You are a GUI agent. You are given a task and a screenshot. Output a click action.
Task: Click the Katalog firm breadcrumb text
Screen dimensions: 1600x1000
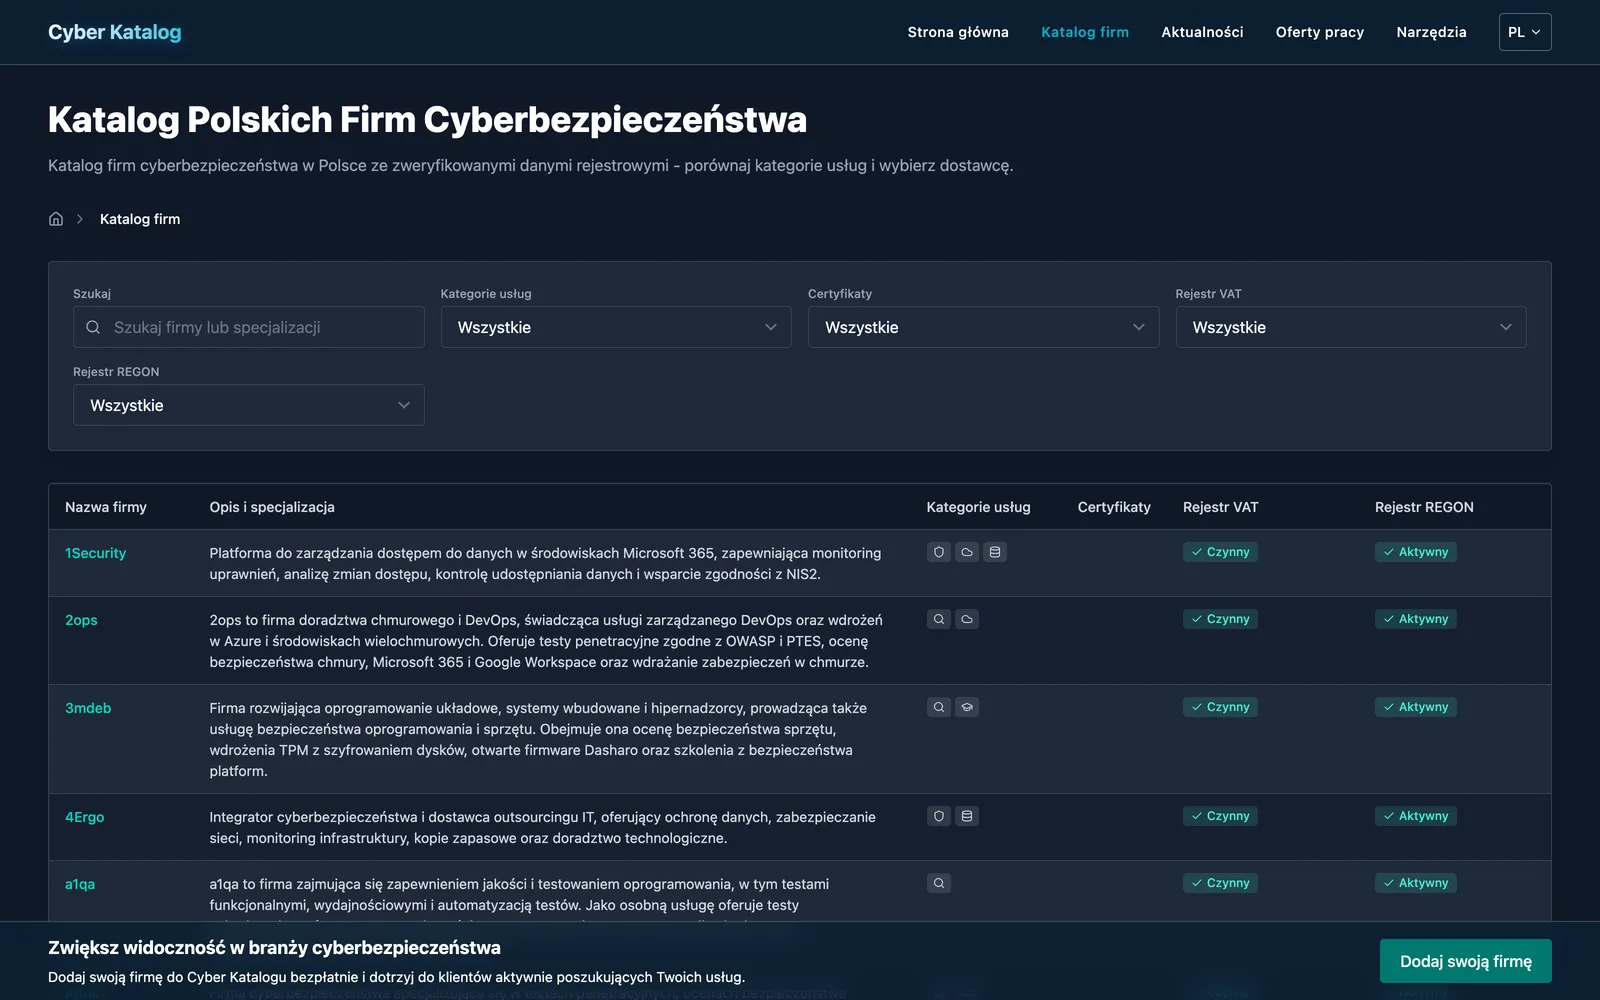point(140,219)
